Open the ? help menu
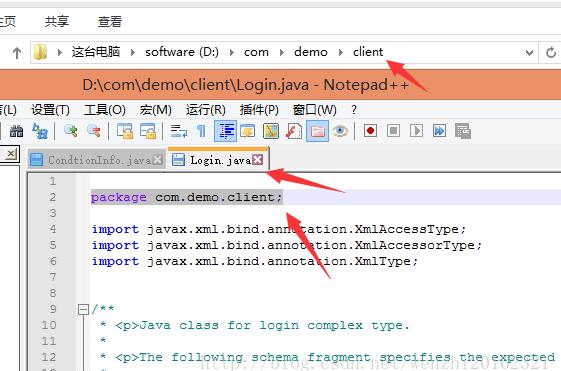The height and width of the screenshot is (371, 561). [354, 110]
